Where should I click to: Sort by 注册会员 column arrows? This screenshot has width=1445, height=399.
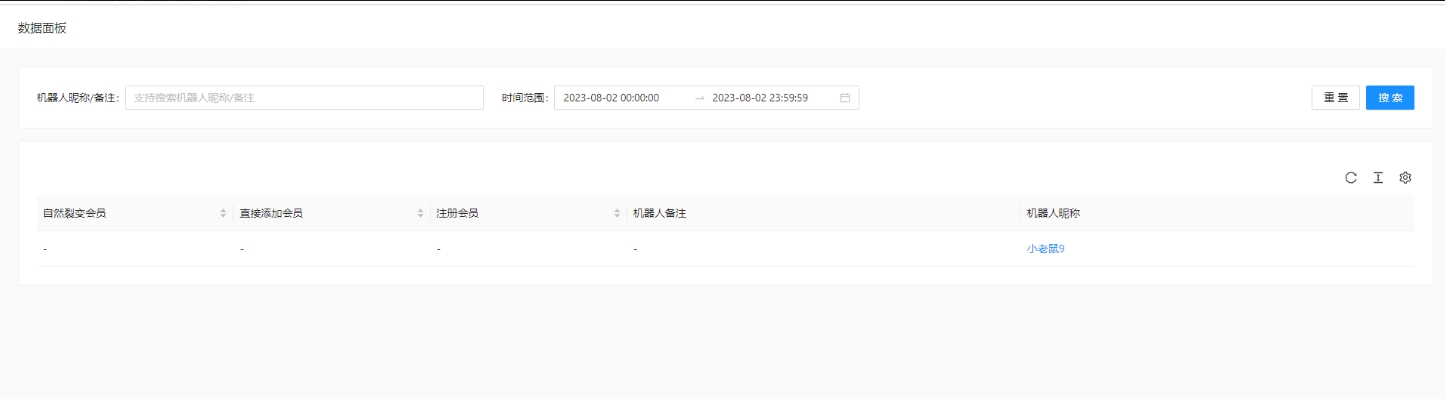(617, 213)
